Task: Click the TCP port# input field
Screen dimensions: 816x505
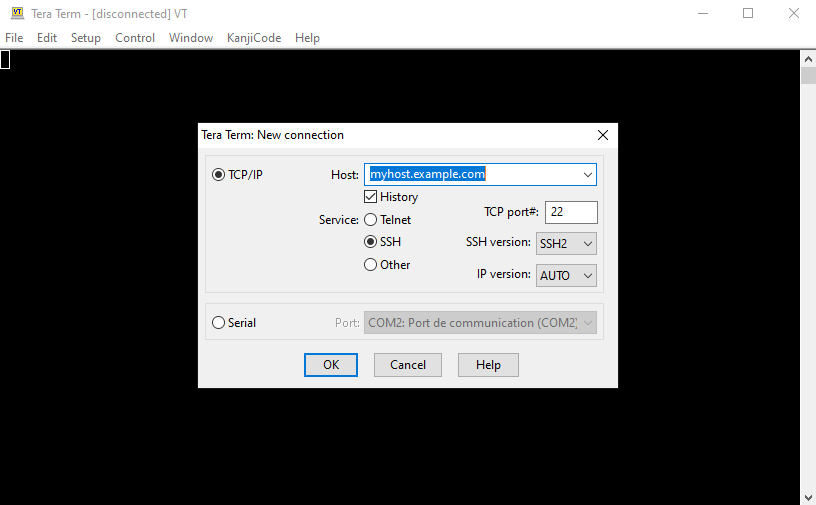Action: 571,212
